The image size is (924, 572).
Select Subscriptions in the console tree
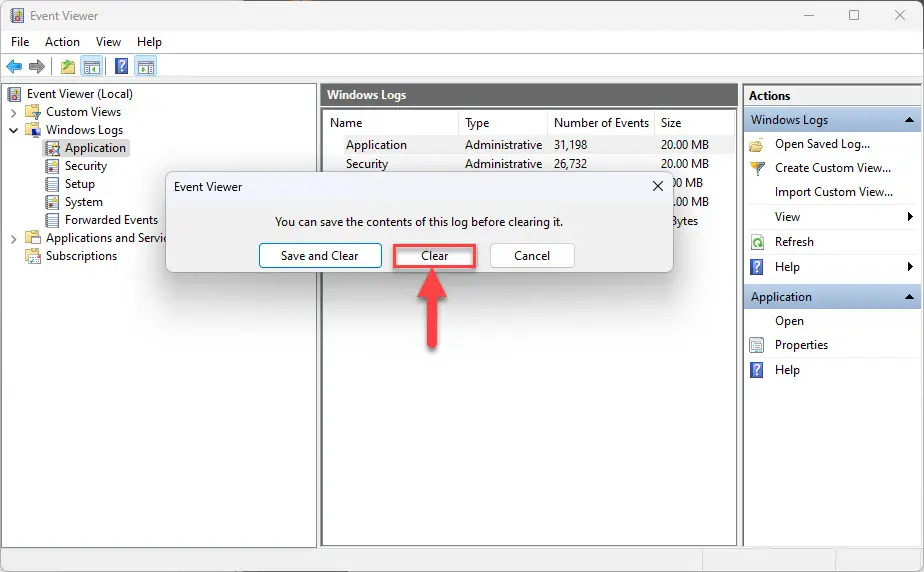(81, 256)
